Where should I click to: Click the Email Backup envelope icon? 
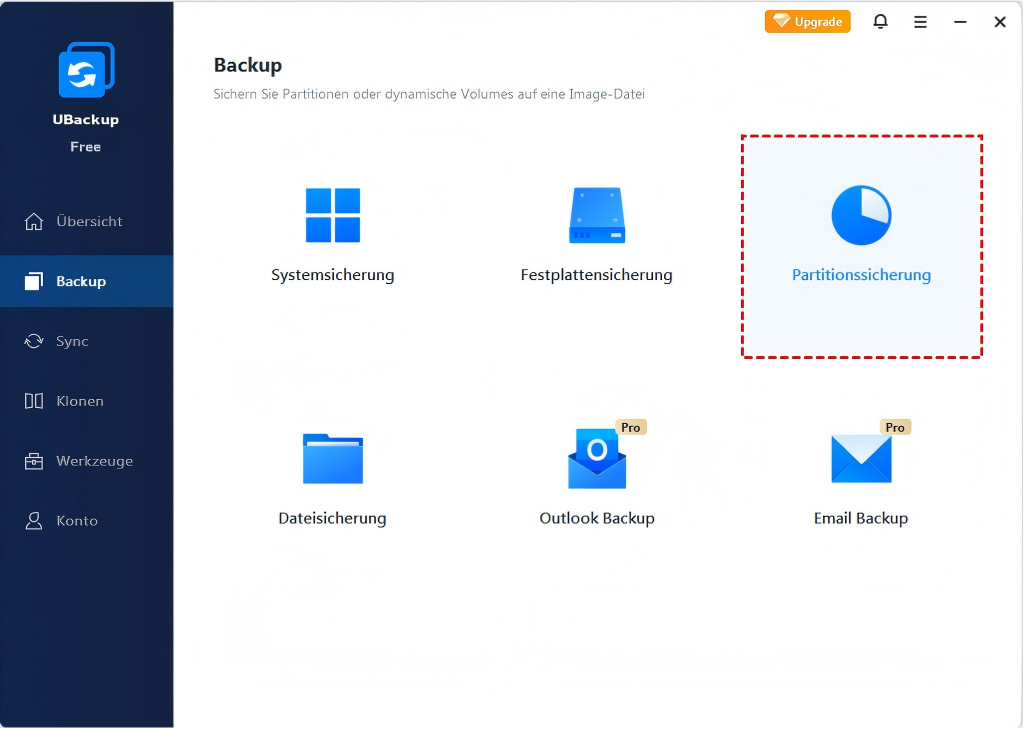coord(861,460)
